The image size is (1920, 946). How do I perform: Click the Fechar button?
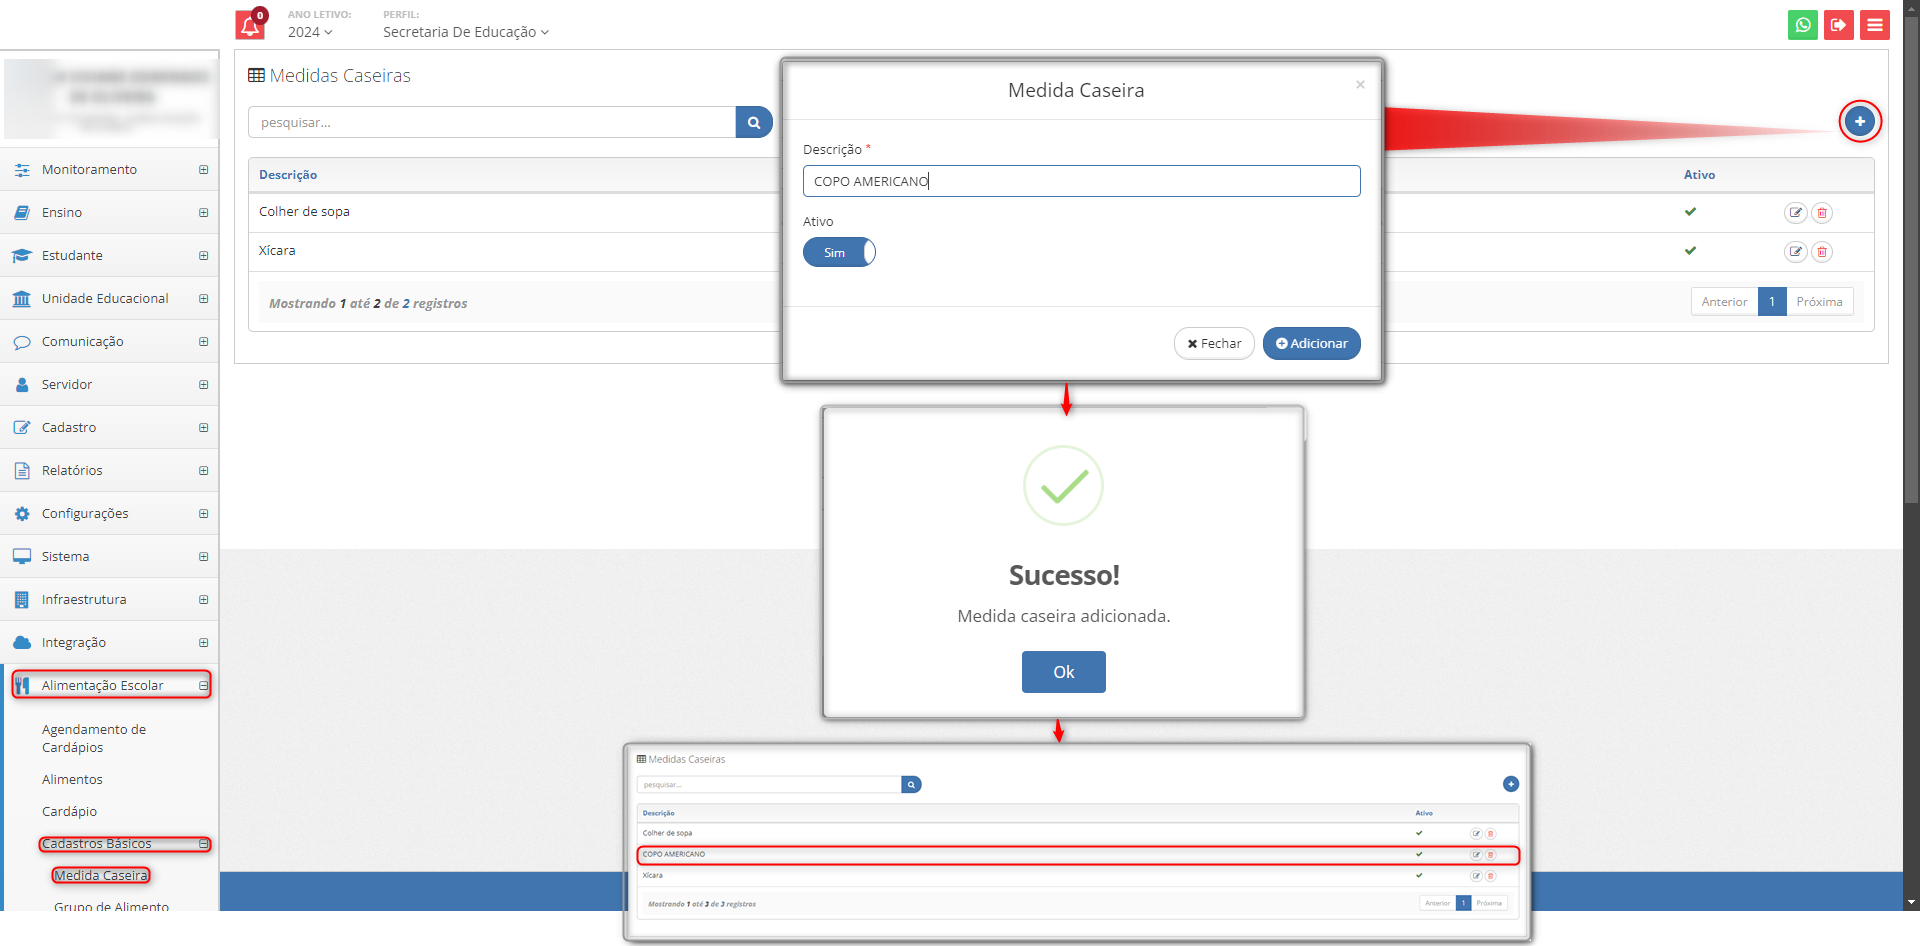(1214, 343)
